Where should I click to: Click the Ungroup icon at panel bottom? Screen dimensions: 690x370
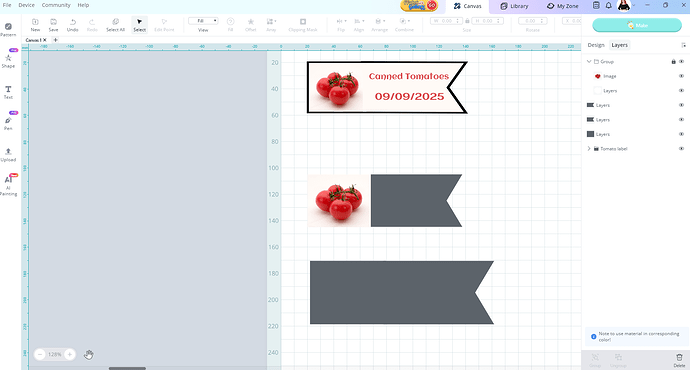coord(618,360)
